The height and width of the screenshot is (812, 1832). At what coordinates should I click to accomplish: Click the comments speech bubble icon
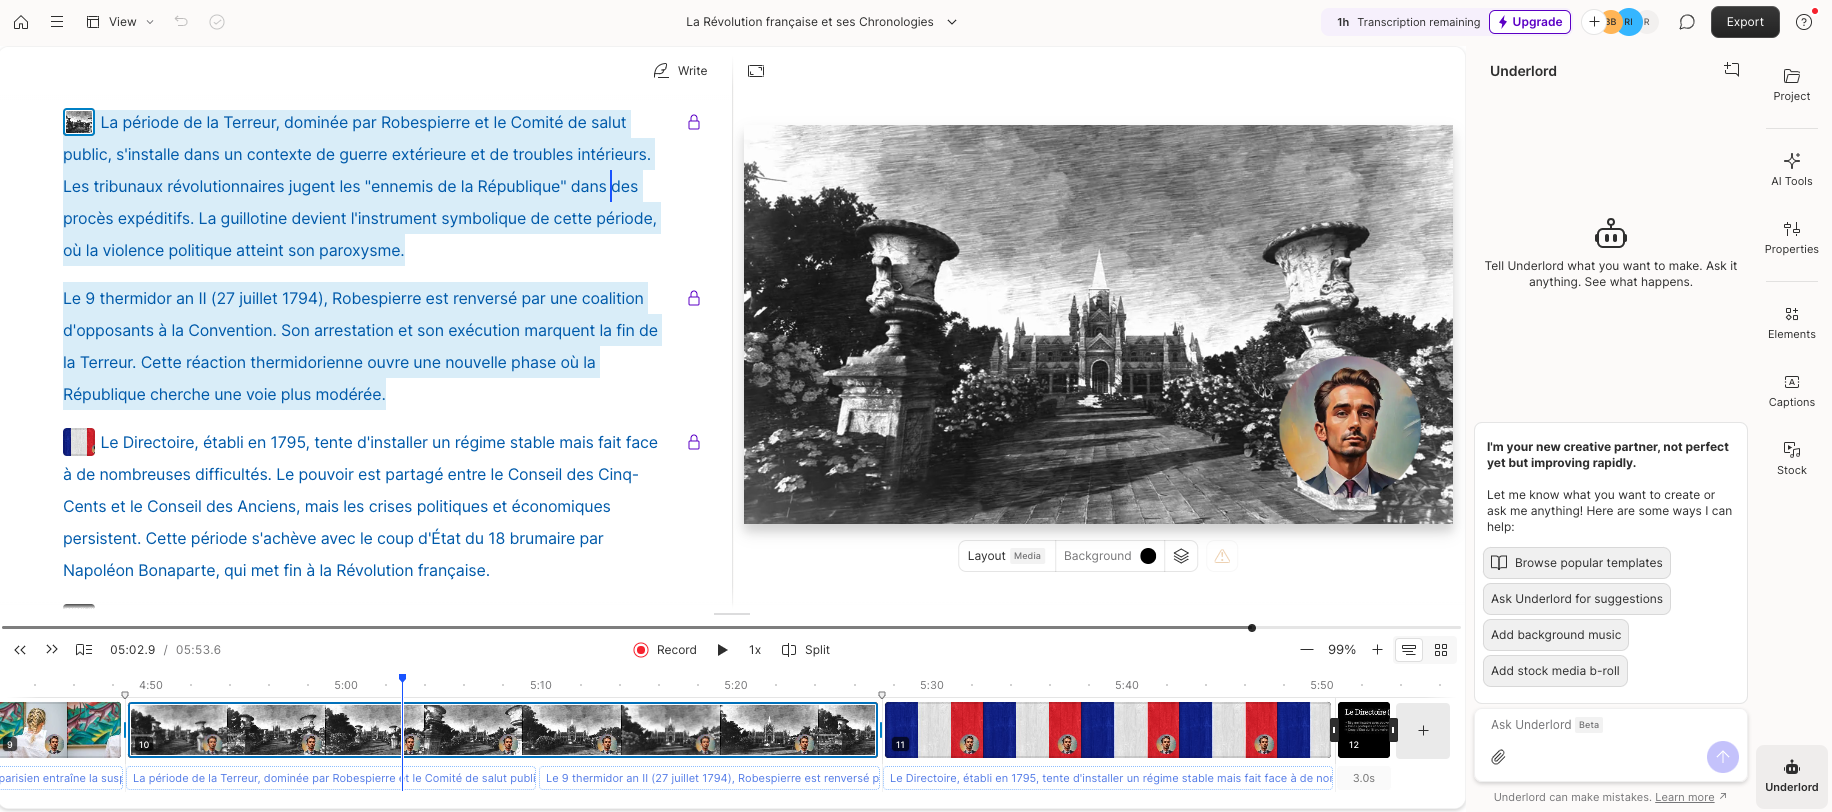pos(1687,22)
